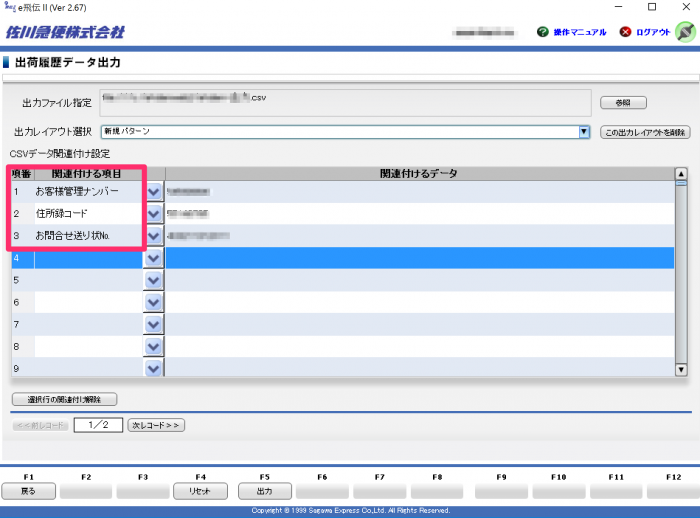Expand dropdown for row 5

154,280
